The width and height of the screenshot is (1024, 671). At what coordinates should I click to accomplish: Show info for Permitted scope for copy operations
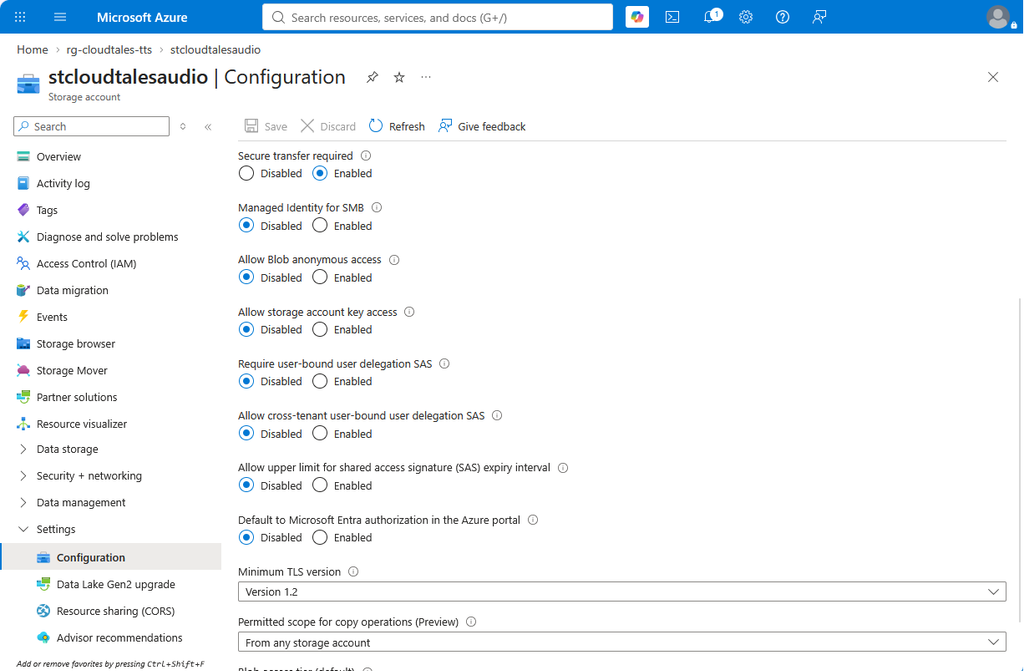[x=471, y=622]
